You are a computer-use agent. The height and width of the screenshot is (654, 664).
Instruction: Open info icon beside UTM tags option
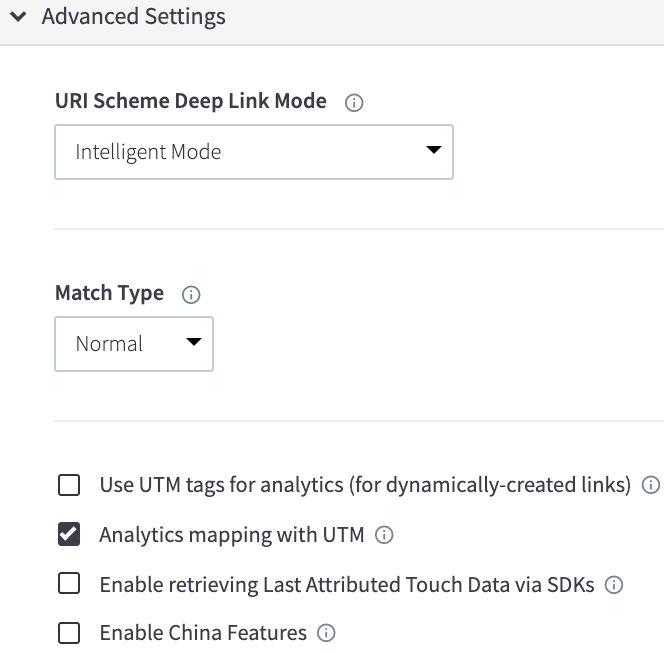[x=651, y=485]
